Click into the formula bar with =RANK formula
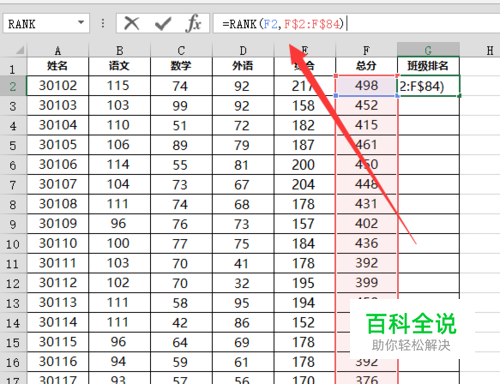The height and width of the screenshot is (384, 500). 356,24
